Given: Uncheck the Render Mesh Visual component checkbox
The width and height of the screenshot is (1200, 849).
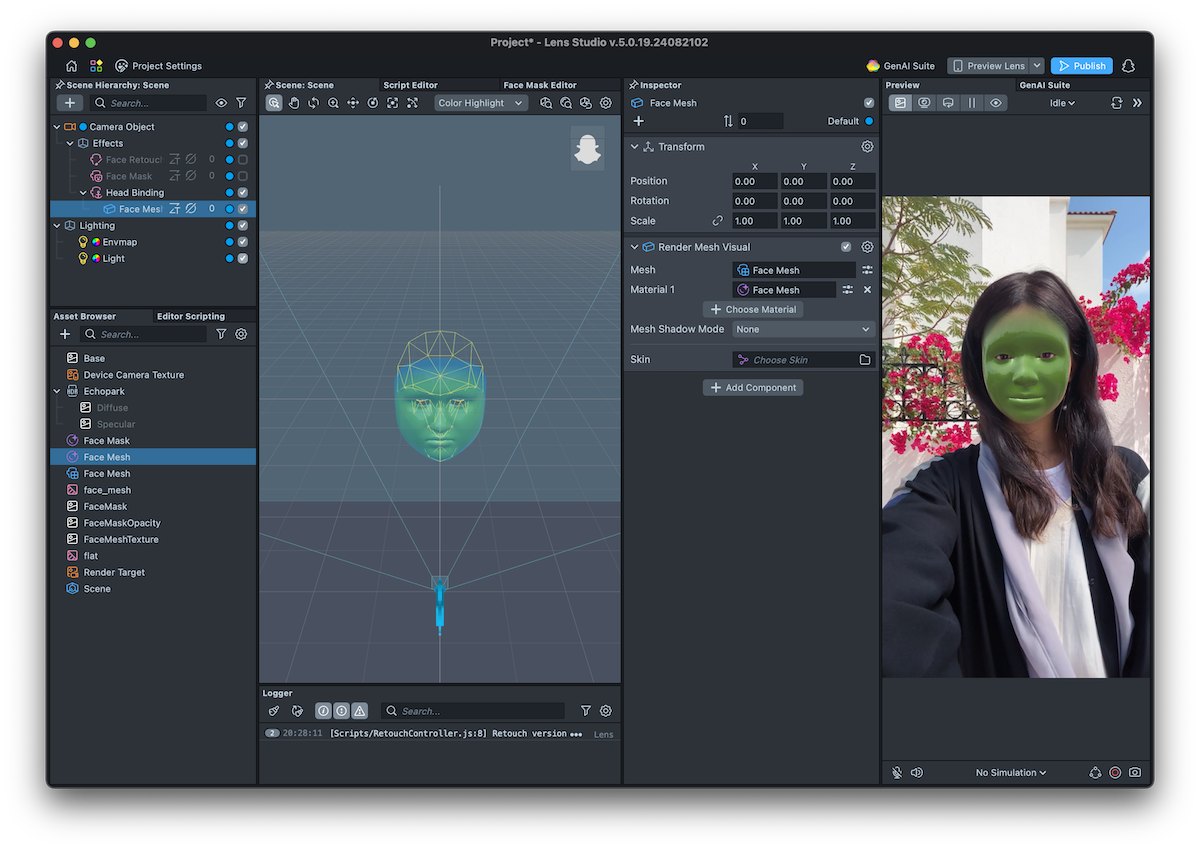Looking at the screenshot, I should point(846,247).
